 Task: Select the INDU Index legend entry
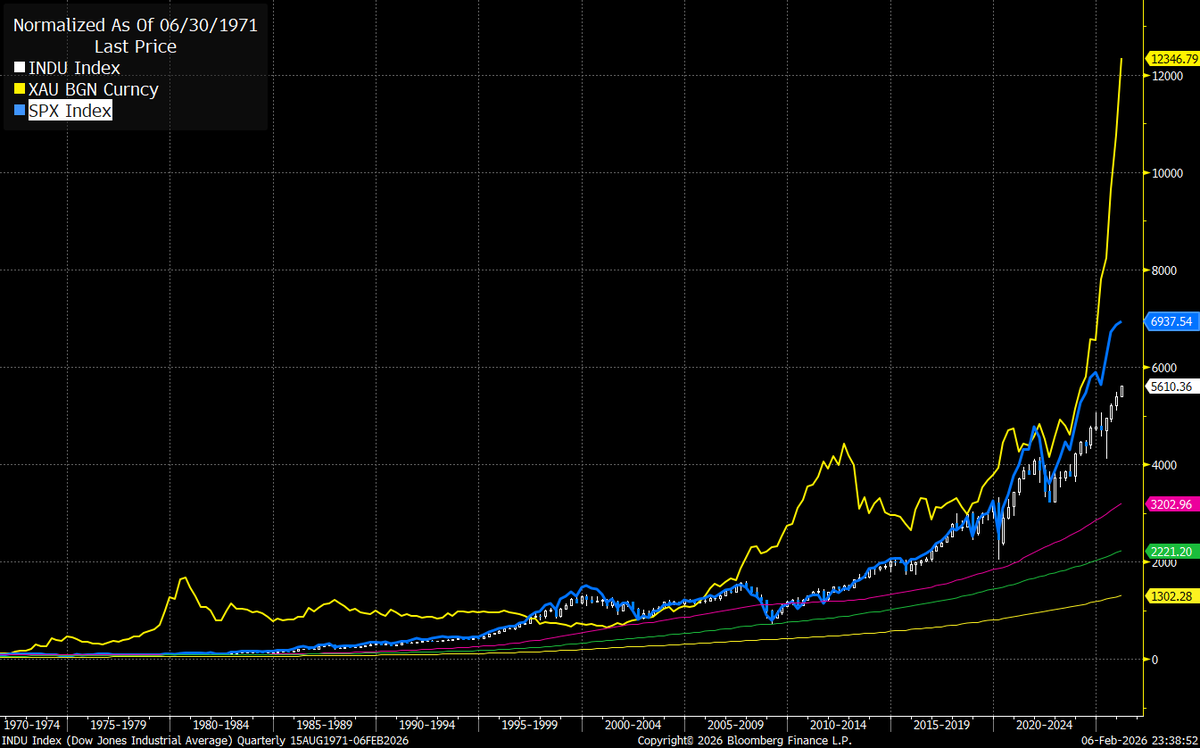[74, 69]
